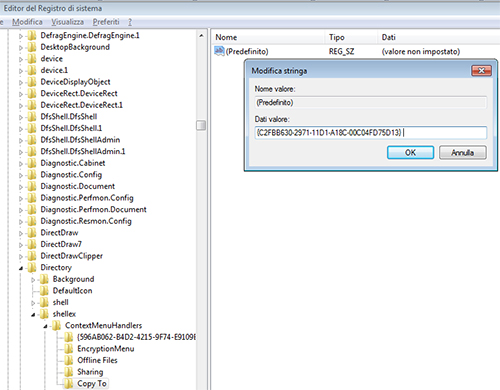This screenshot has width=500, height=390.
Task: Collapse the shellex tree node
Action: [33, 314]
